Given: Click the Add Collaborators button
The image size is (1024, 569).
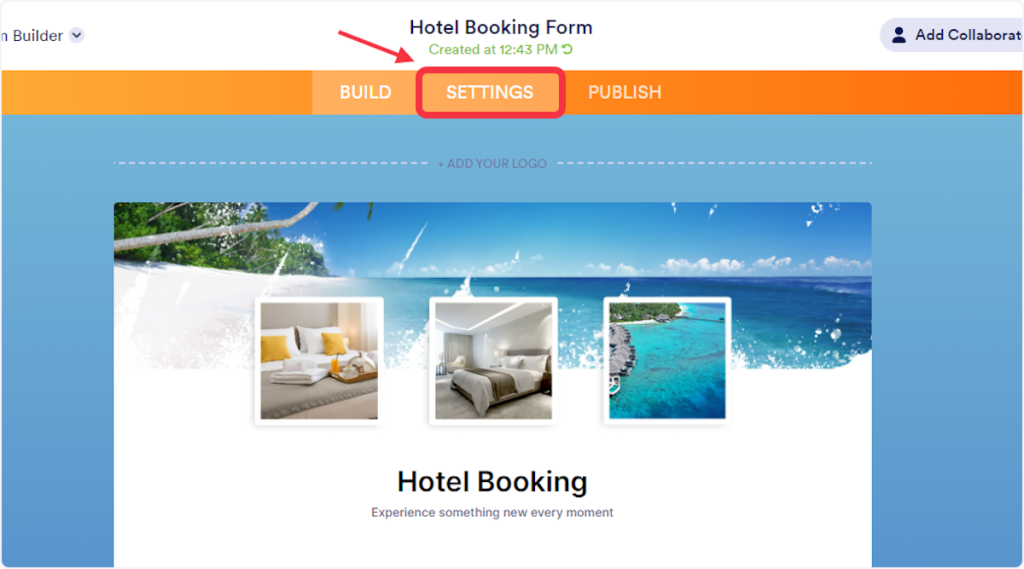Looking at the screenshot, I should pos(952,35).
